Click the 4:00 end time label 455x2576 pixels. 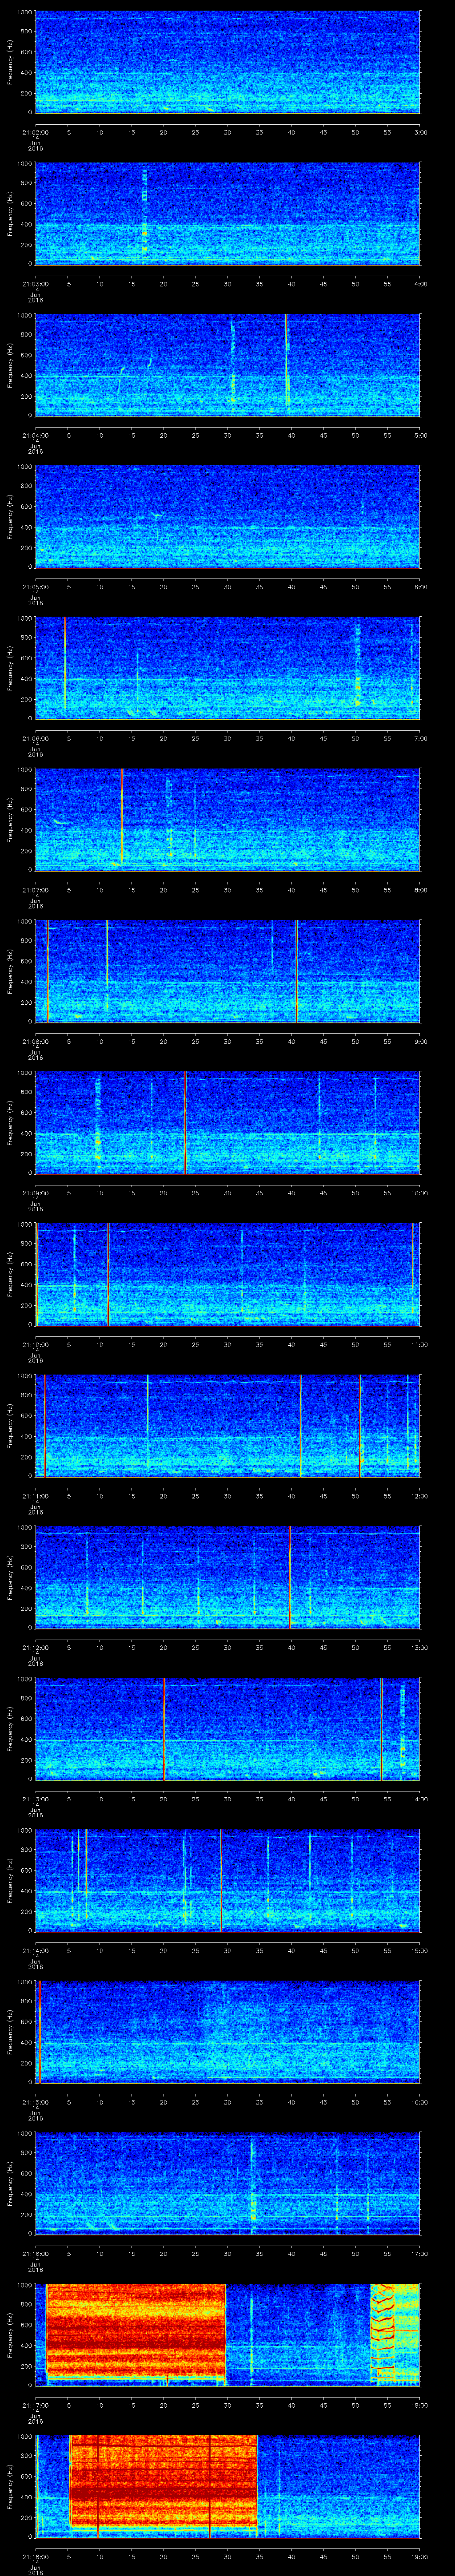tap(420, 284)
